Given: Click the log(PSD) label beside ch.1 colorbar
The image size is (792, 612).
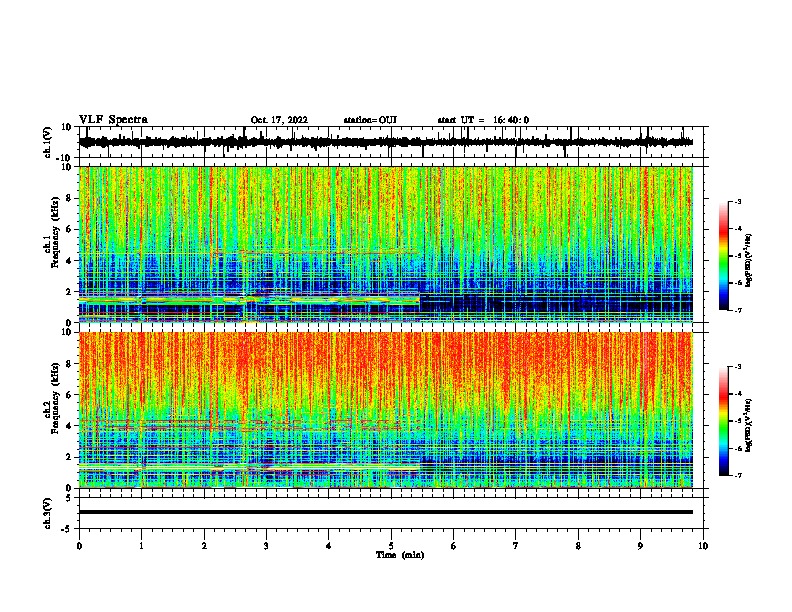Looking at the screenshot, I should [x=749, y=260].
